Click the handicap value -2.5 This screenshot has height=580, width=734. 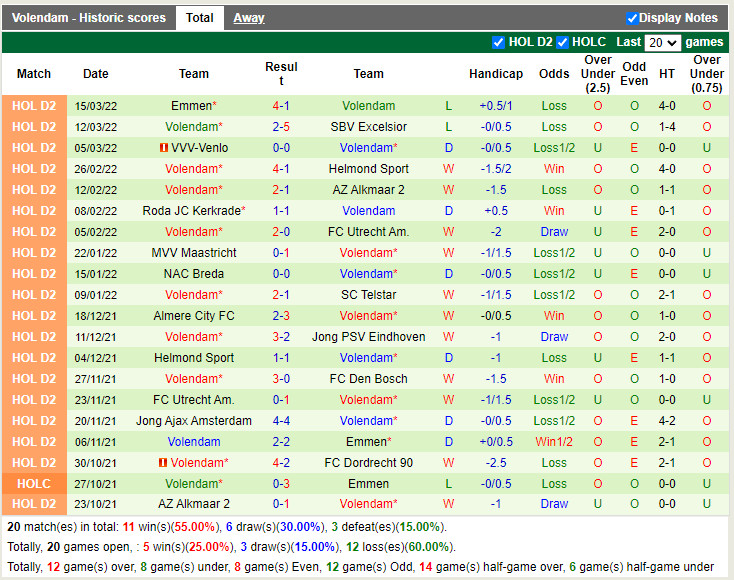[496, 463]
